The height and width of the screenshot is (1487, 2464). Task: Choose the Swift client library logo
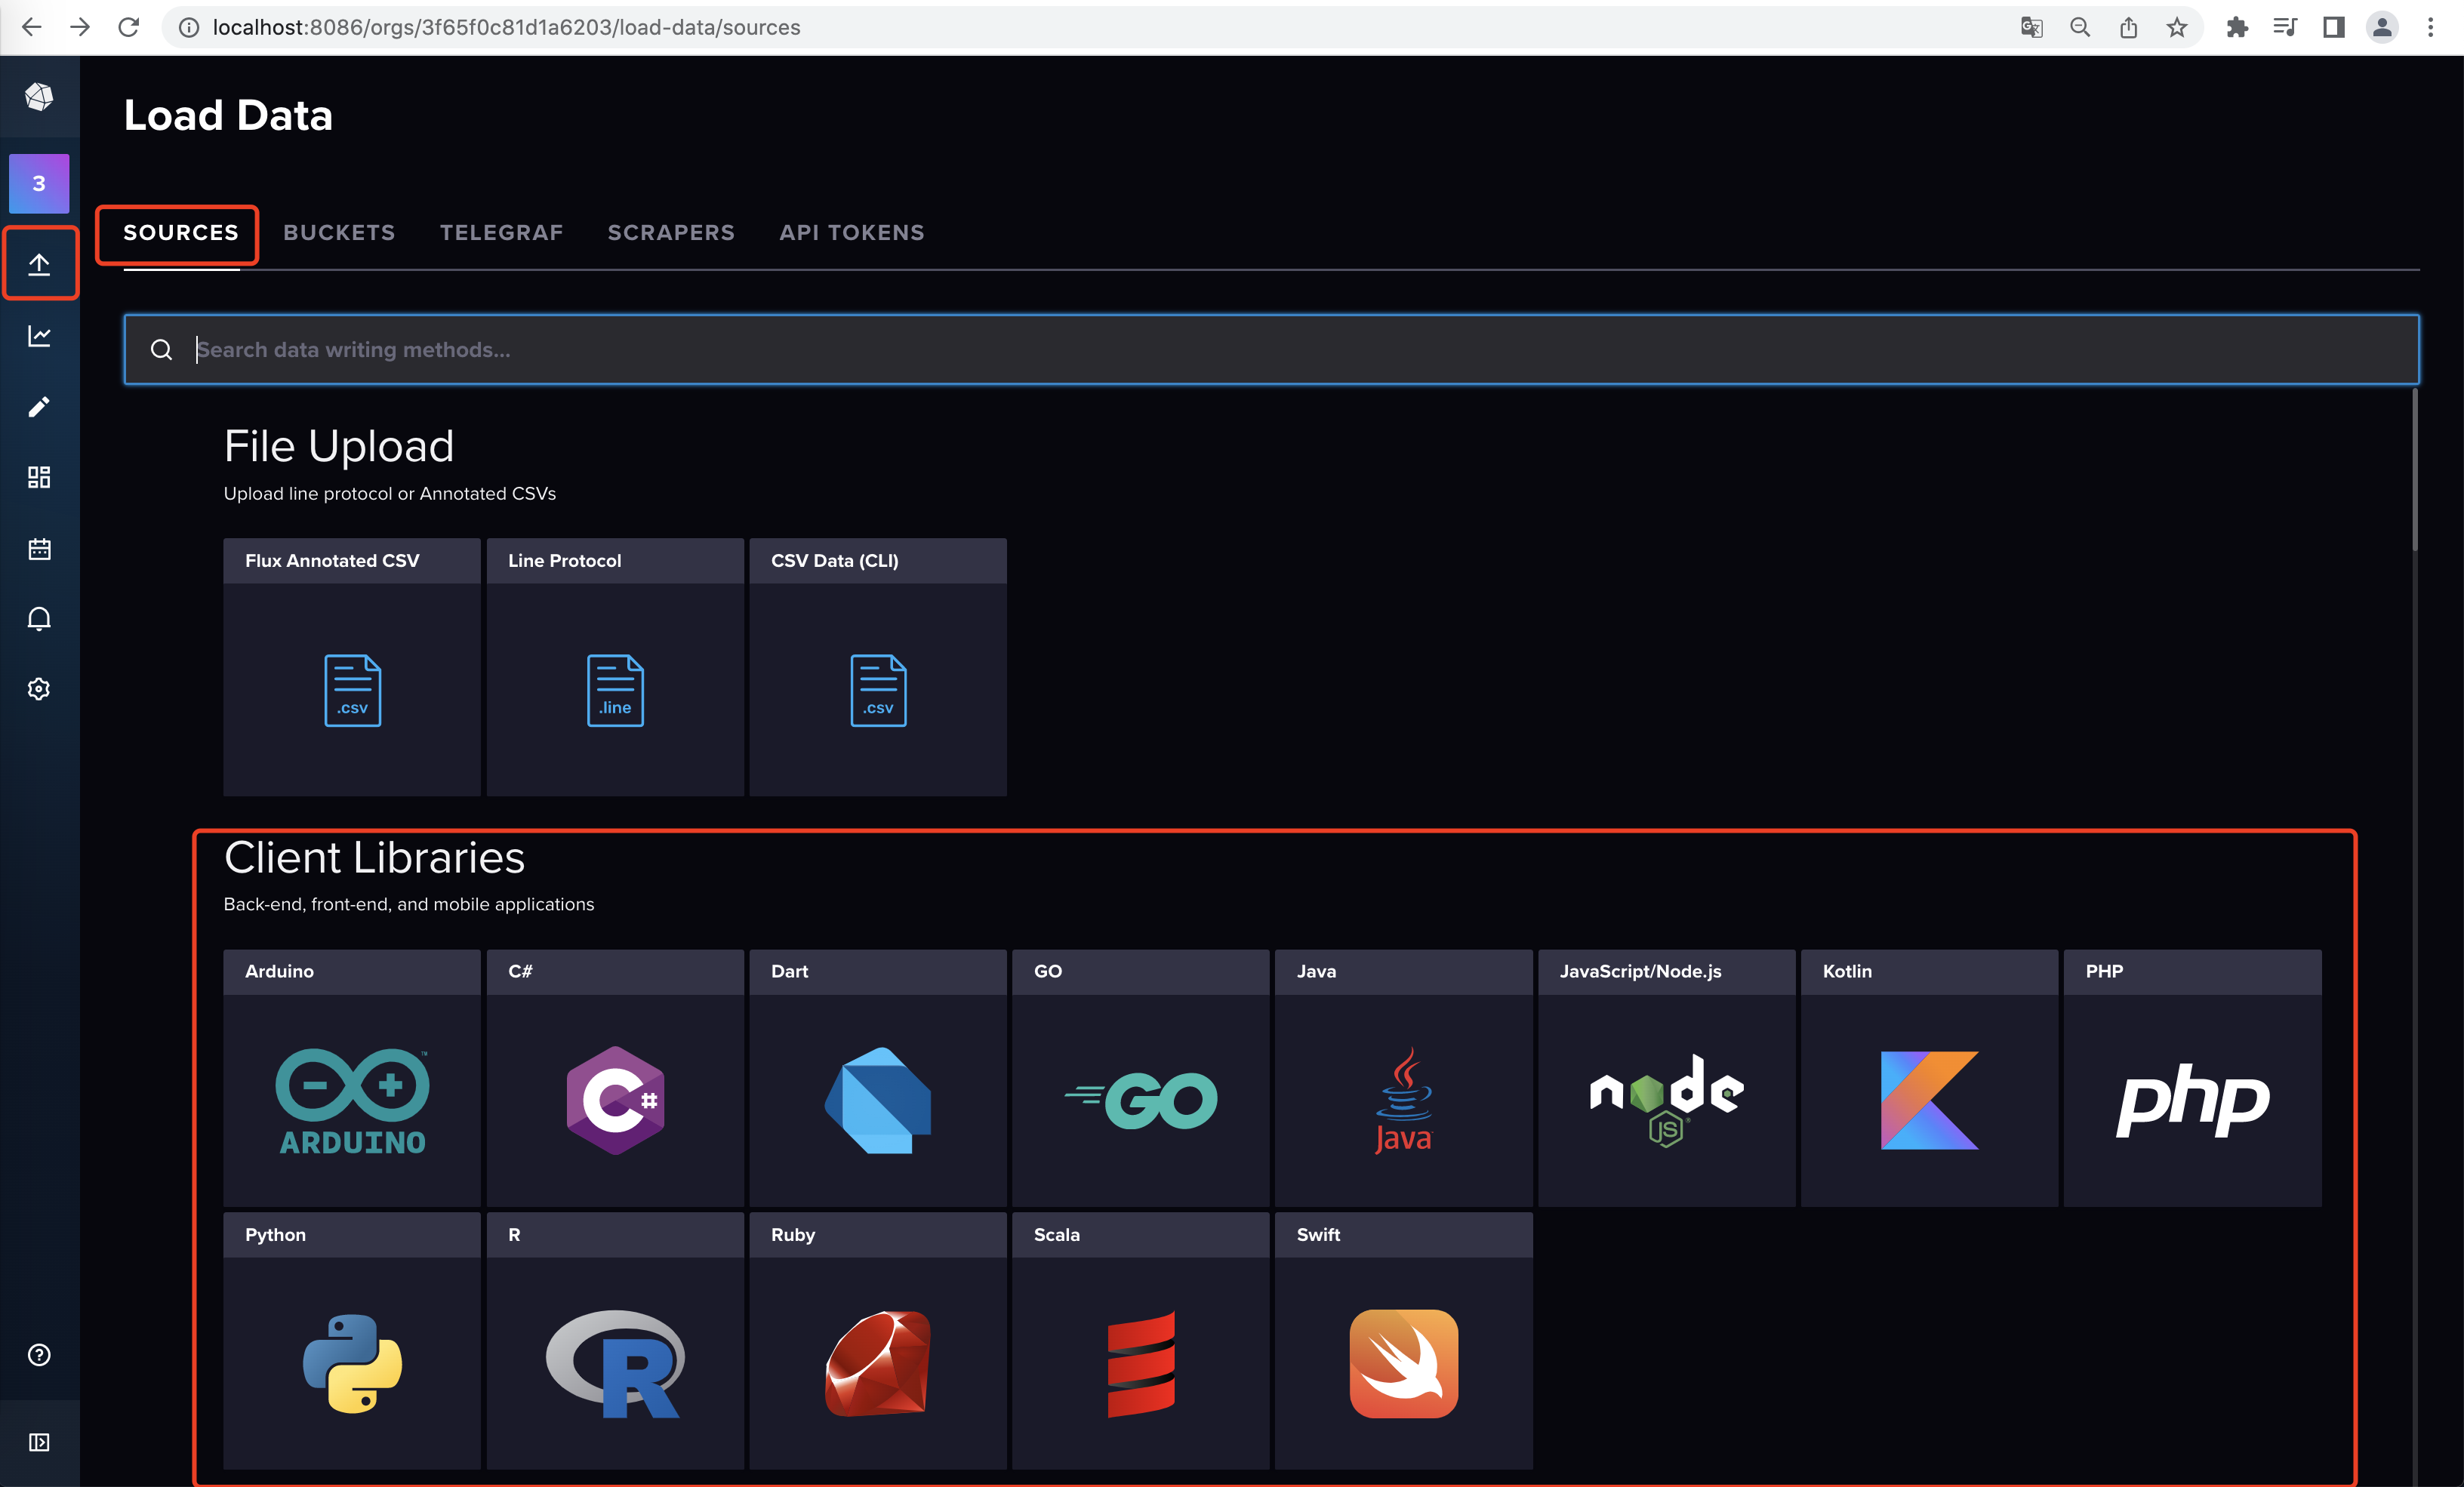pos(1404,1364)
